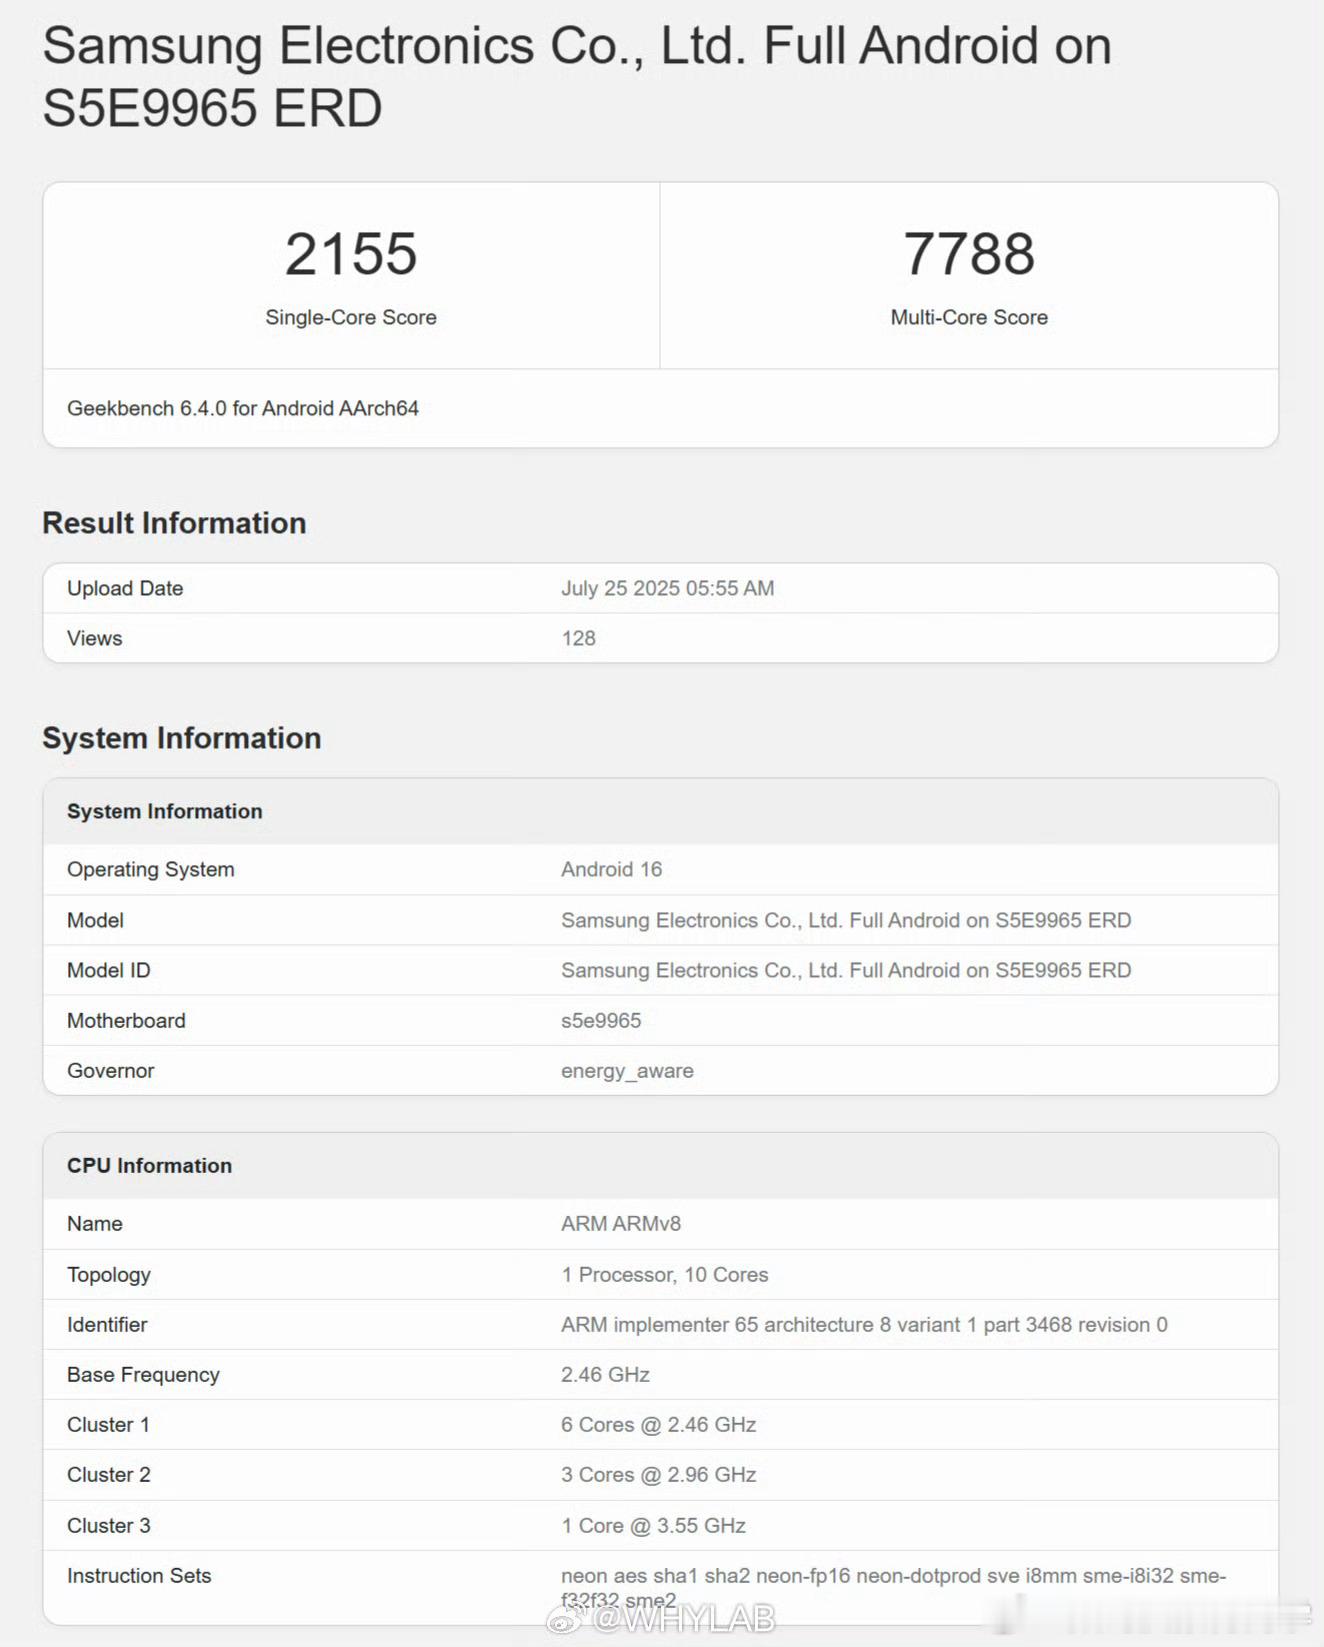Viewport: 1324px width, 1647px height.
Task: Select the Model ID row's Samsung ERD value
Action: coord(846,970)
